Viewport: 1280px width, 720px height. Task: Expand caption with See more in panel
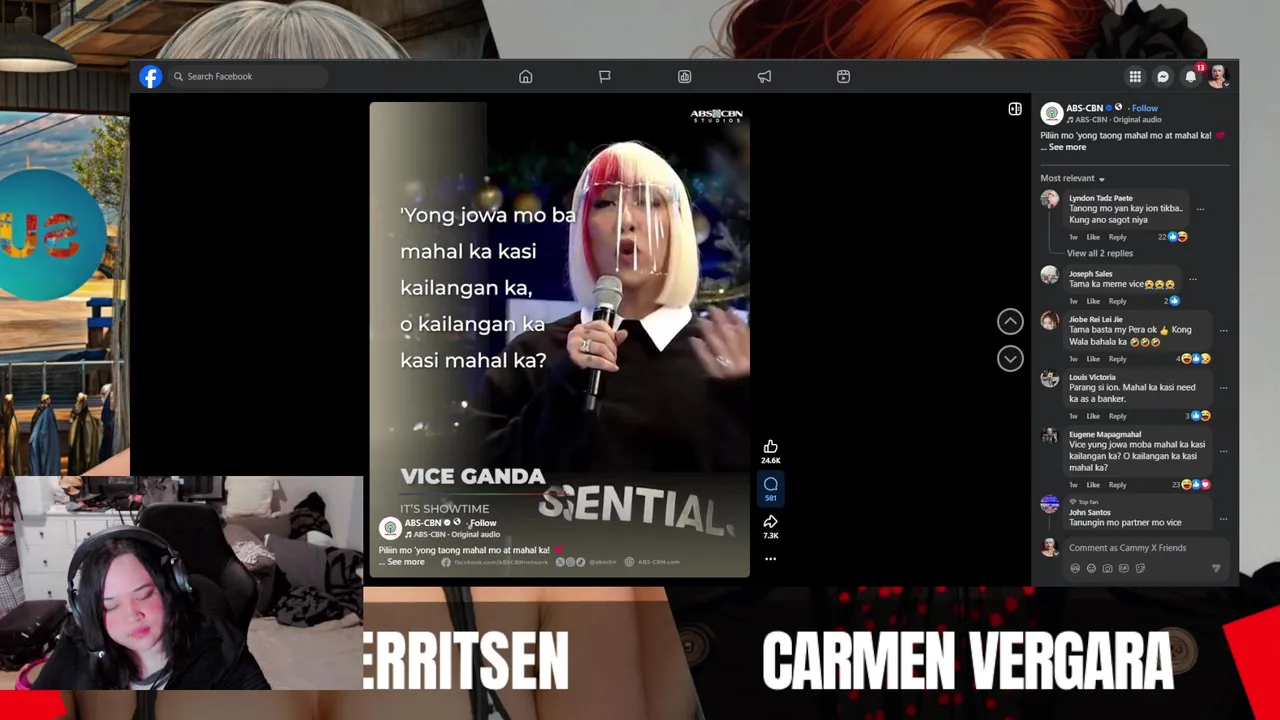pos(1067,147)
